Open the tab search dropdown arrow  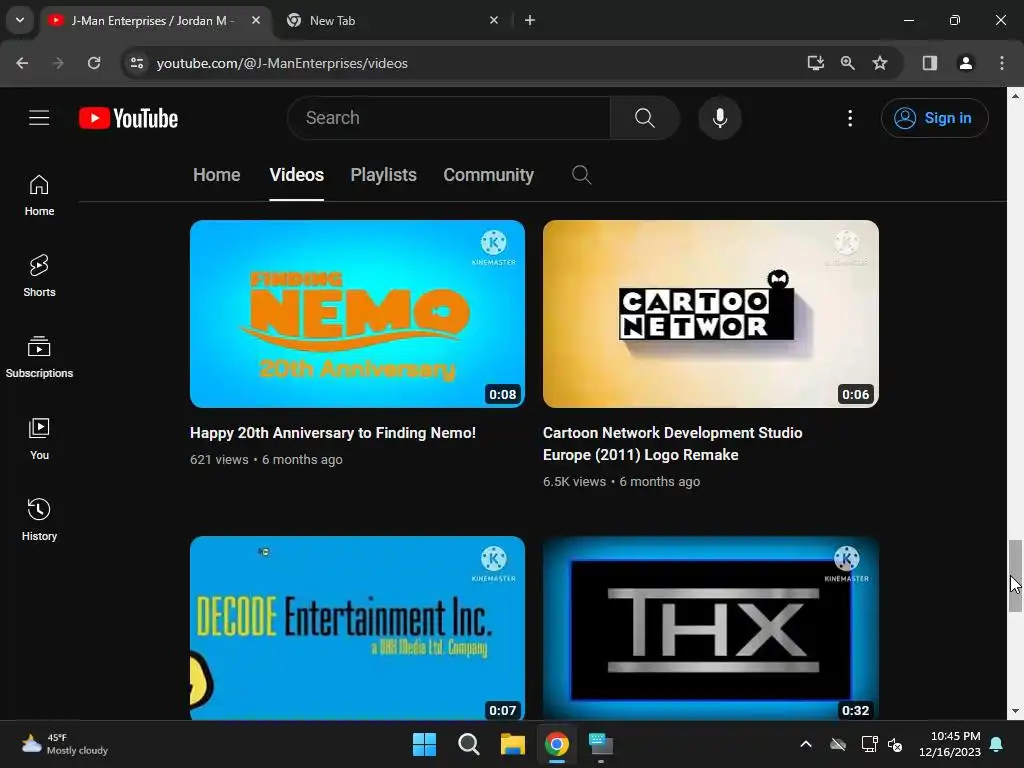20,20
